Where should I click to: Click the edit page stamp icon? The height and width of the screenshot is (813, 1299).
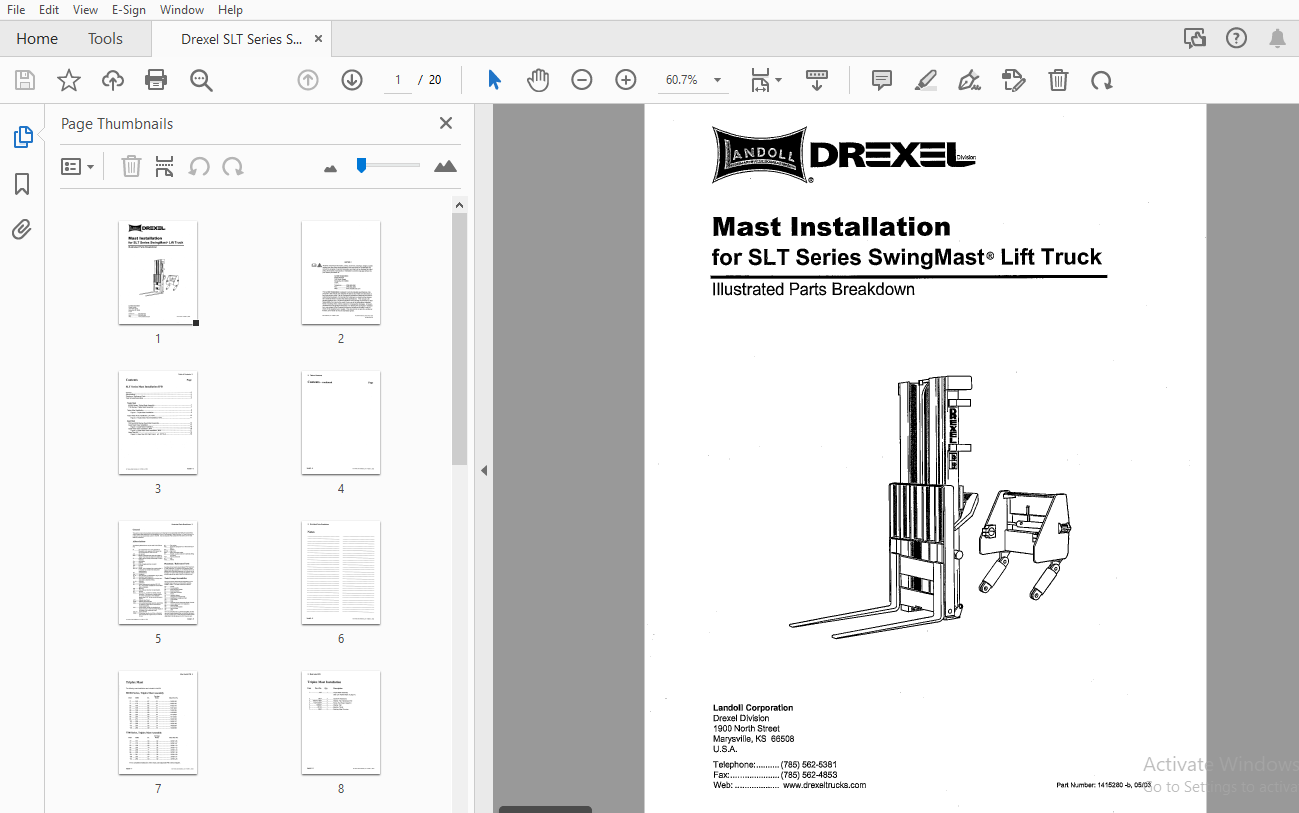(1014, 80)
